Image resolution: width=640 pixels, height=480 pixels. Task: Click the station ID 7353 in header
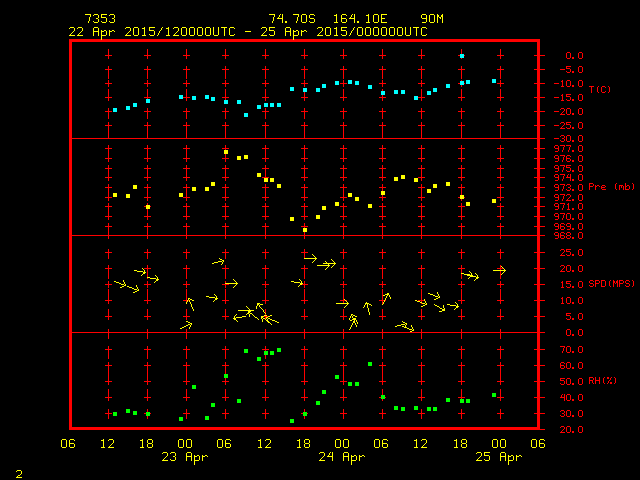tap(100, 19)
